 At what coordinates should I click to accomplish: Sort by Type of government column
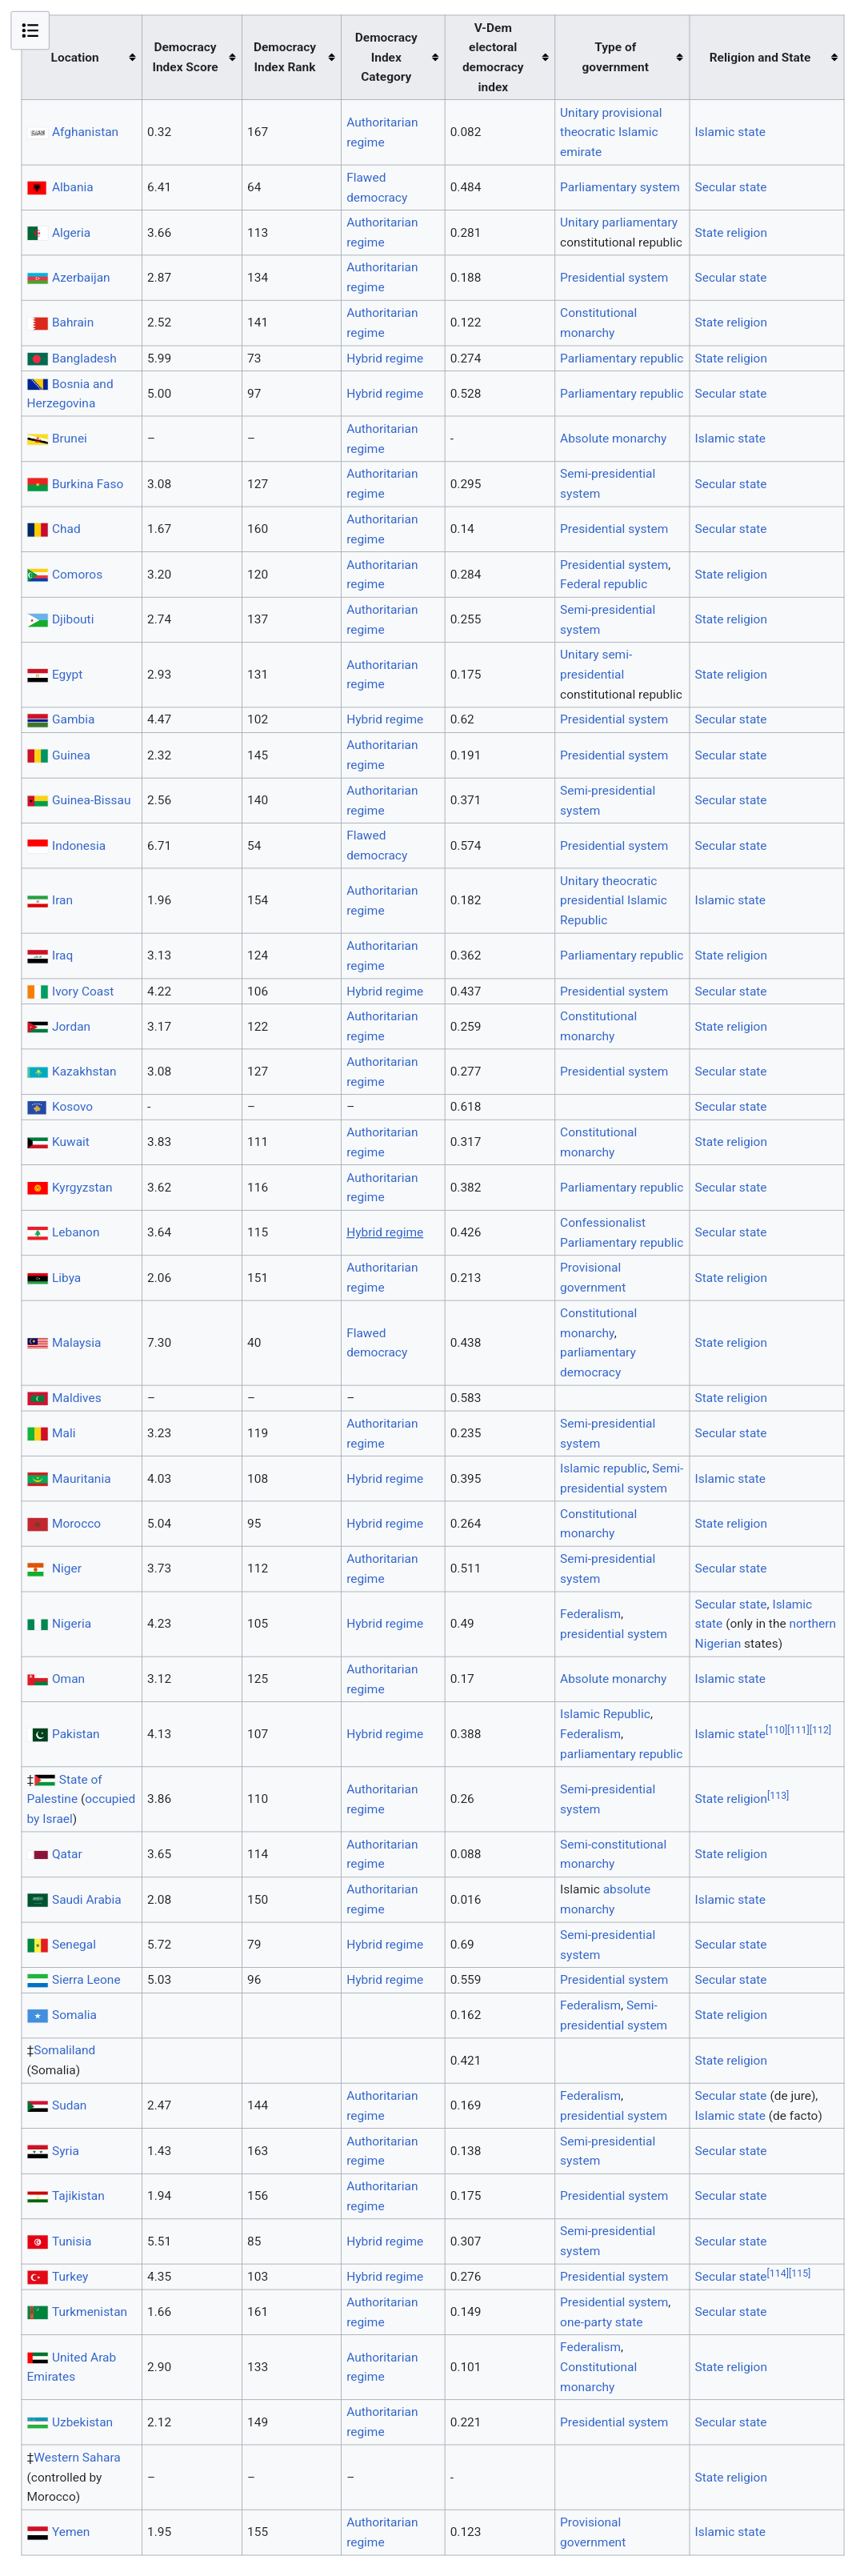(679, 58)
